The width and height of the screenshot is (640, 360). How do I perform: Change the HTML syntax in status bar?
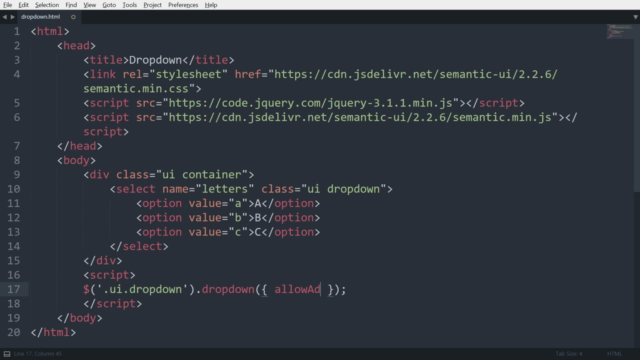[x=614, y=354]
